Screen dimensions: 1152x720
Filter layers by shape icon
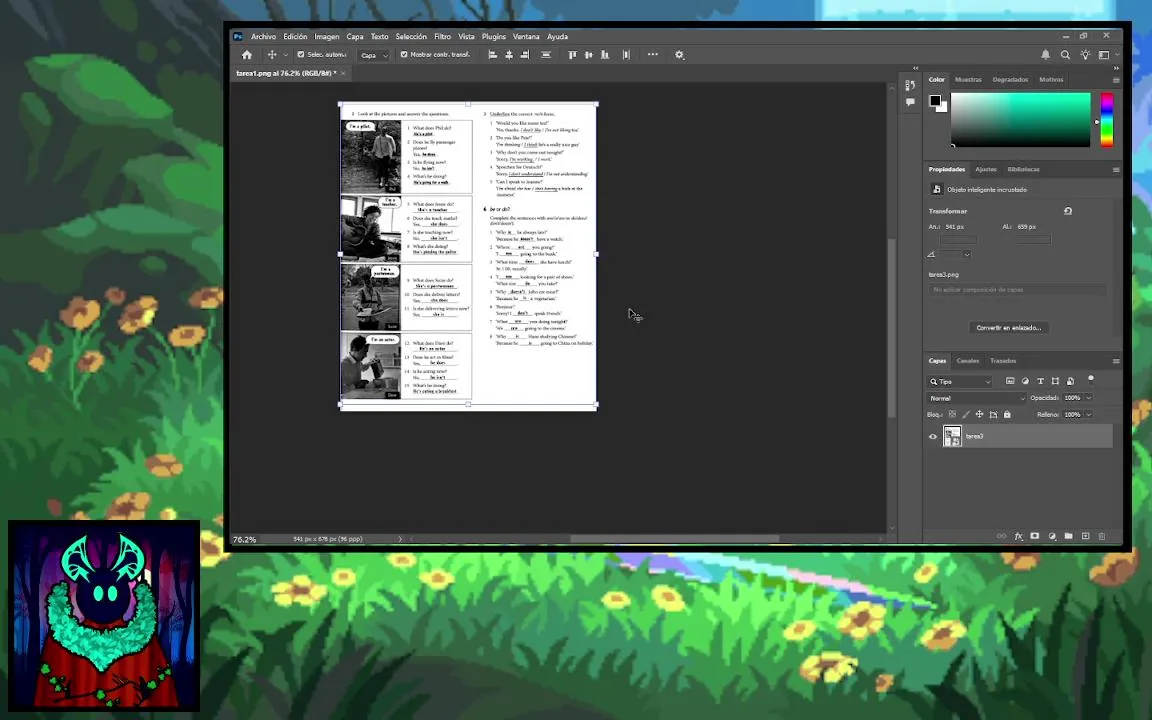point(1055,381)
